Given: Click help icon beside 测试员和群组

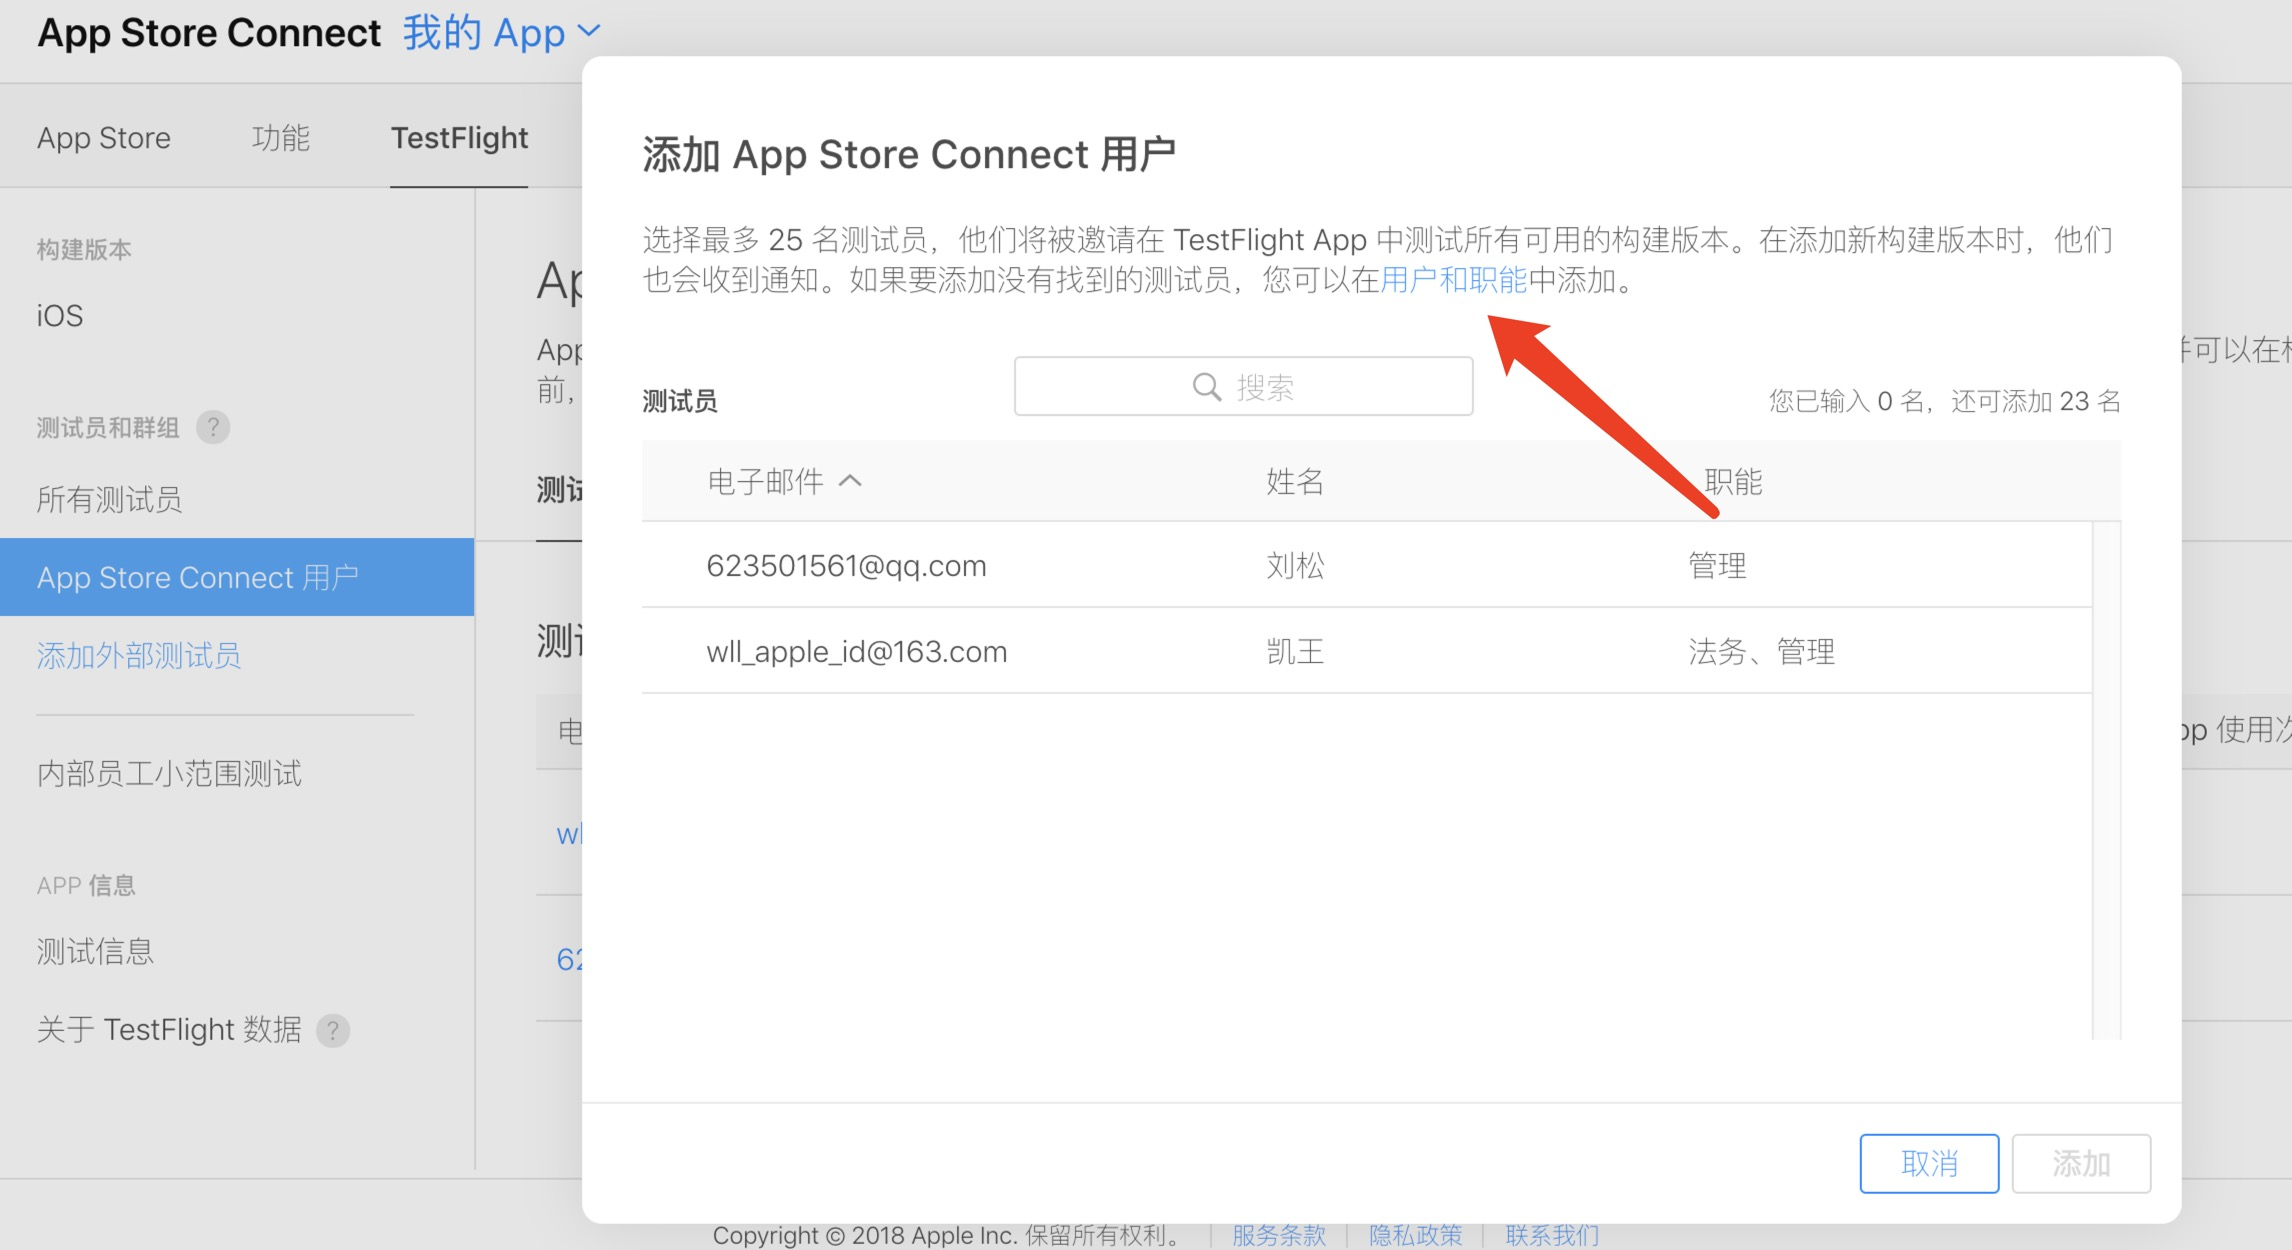Looking at the screenshot, I should 213,428.
